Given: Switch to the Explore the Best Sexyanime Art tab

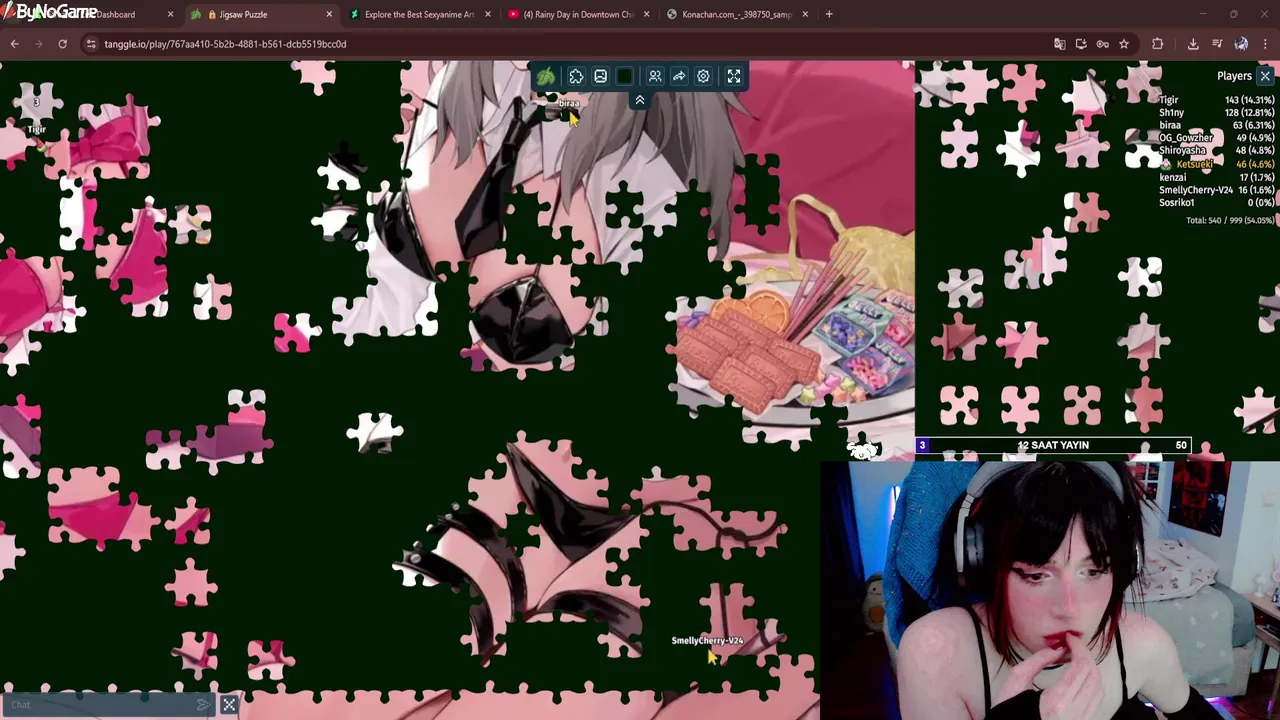Looking at the screenshot, I should [x=419, y=14].
